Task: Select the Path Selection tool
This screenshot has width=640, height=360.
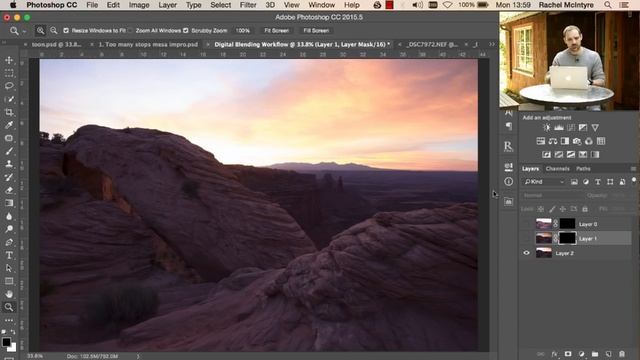Action: point(9,268)
